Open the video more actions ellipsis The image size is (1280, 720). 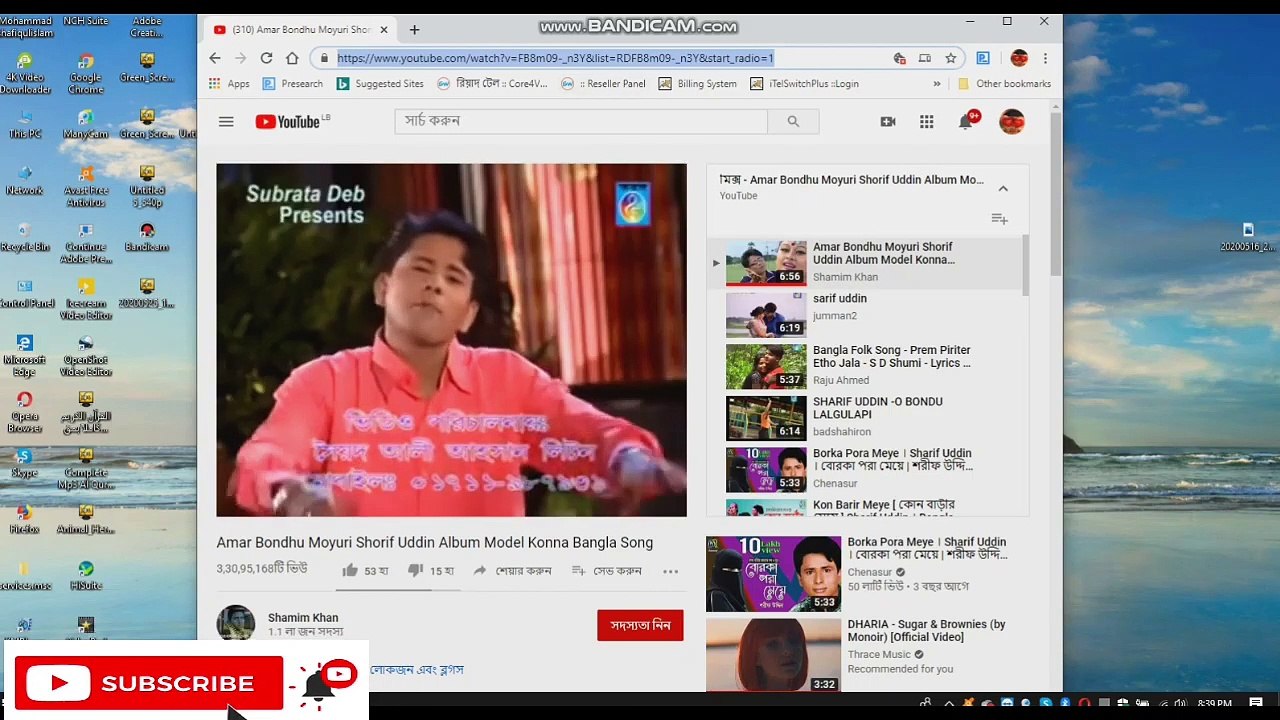pyautogui.click(x=670, y=571)
